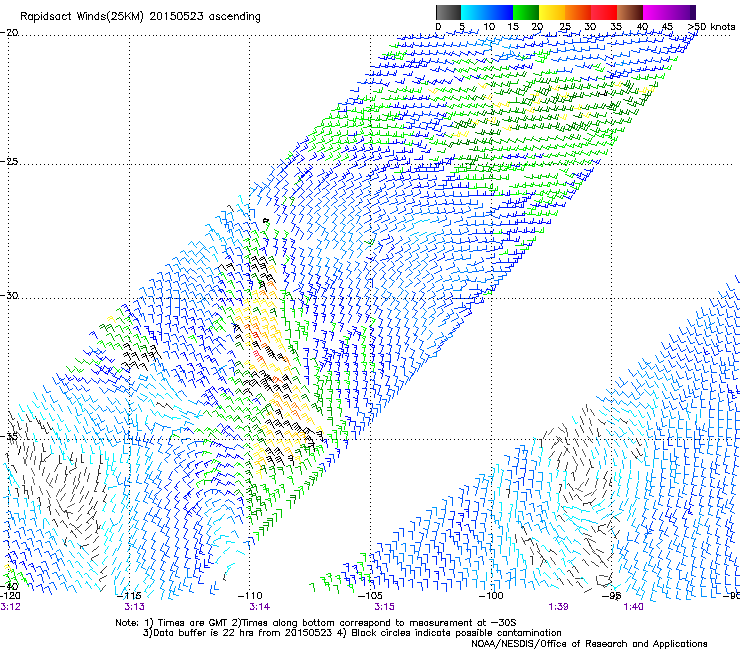Click the note line 'Data buffer is 22 hrs'
Viewport: 740px width, 650px height.
coord(352,633)
